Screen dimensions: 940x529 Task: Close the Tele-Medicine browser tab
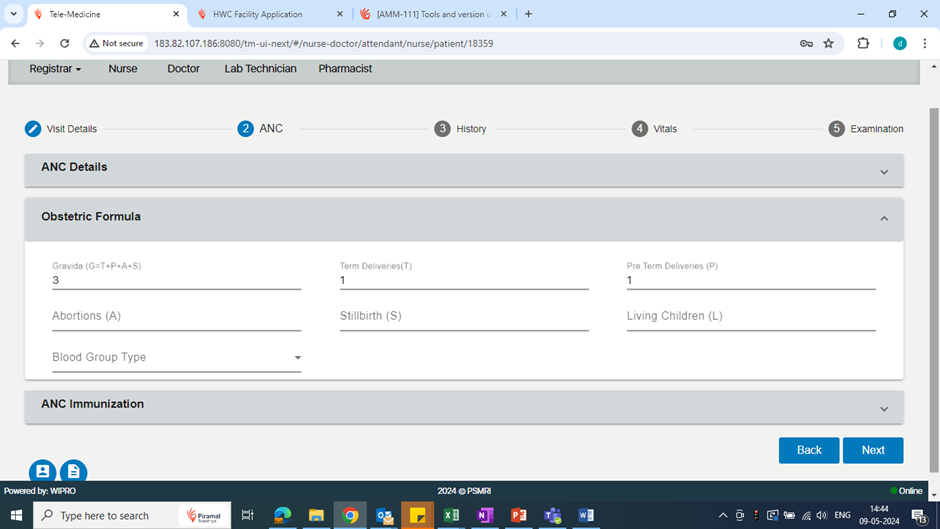click(176, 14)
